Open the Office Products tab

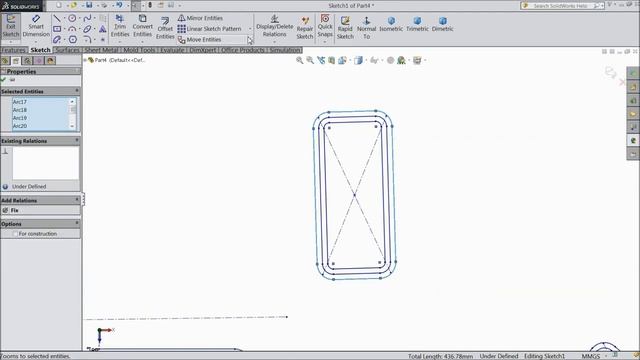243,50
